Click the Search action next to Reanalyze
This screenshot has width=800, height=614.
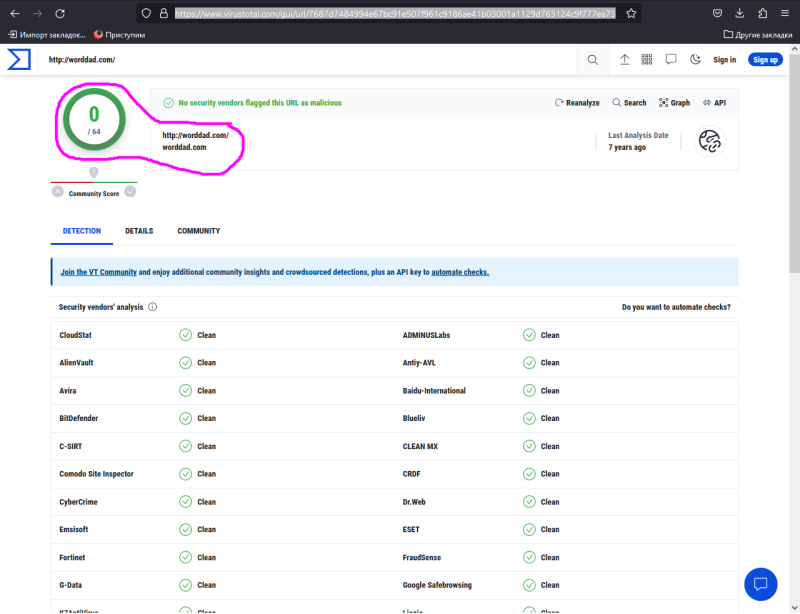(629, 103)
